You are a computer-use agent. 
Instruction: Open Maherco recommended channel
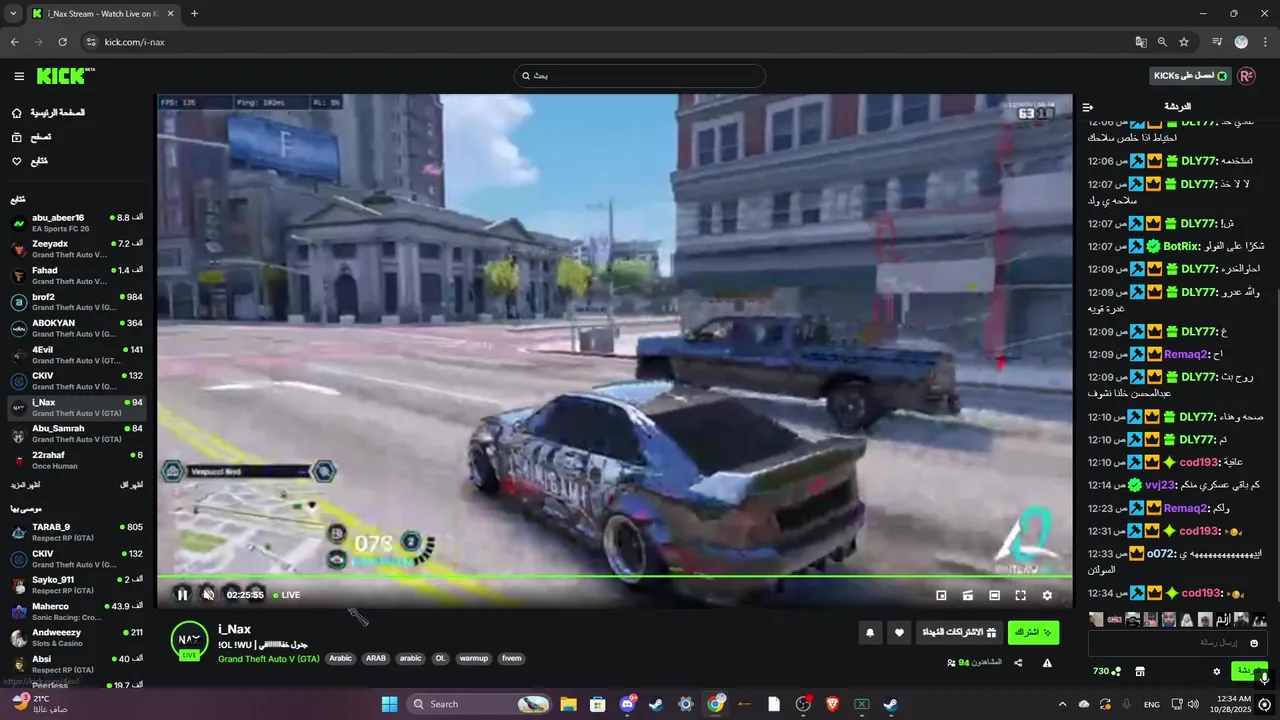coord(78,611)
